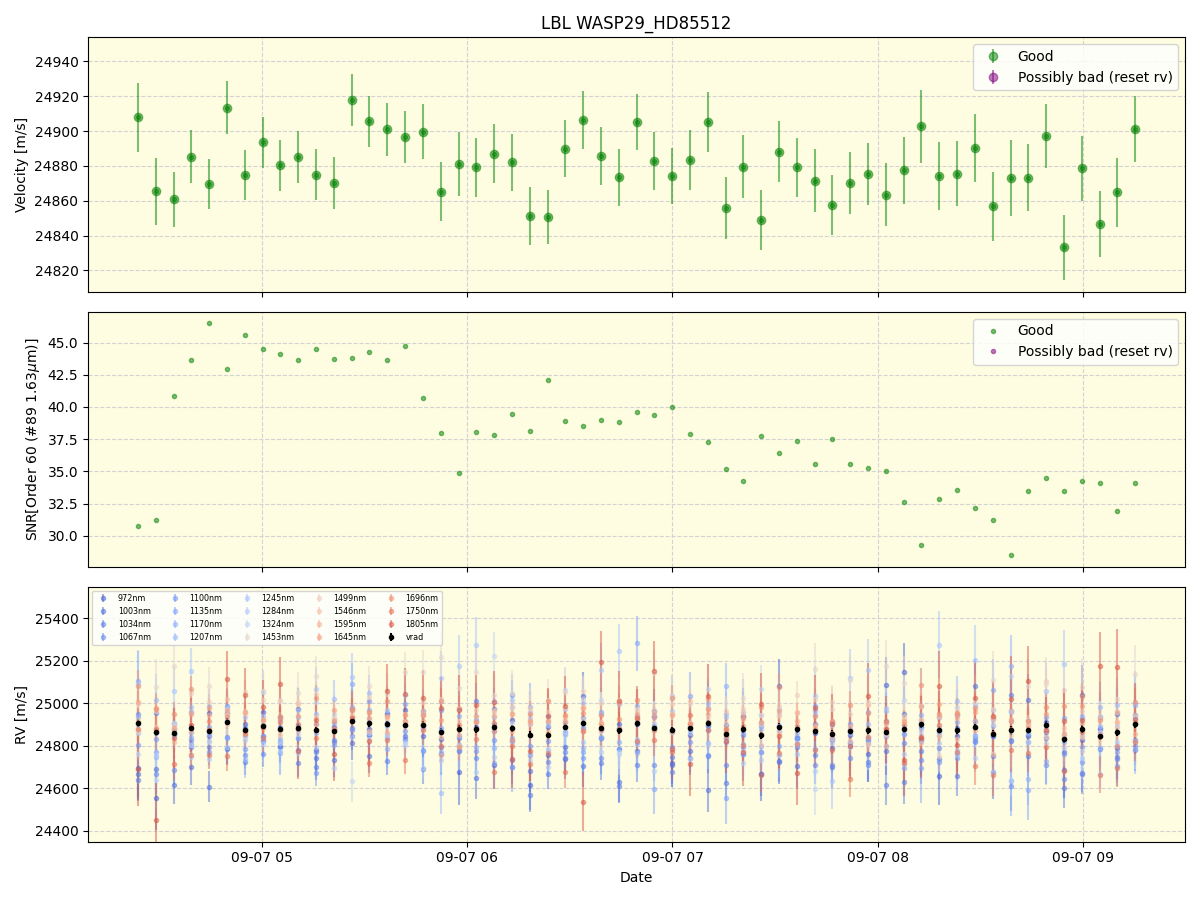Click the green Good dot in SNR legend
The image size is (1200, 900).
(x=993, y=331)
